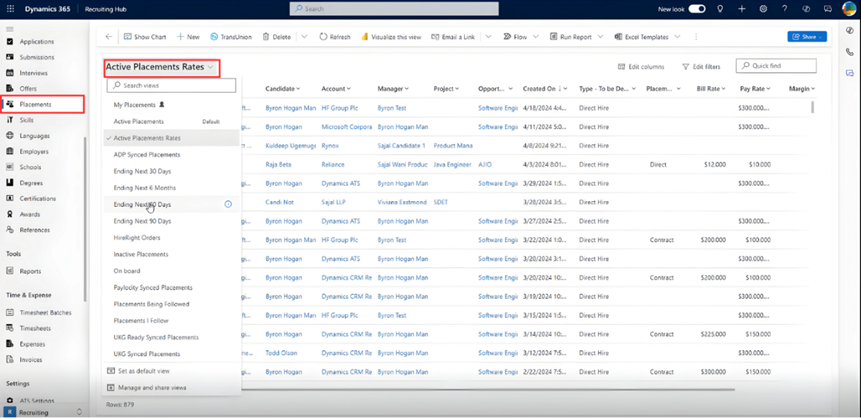861x419 pixels.
Task: Click Edit filters
Action: pyautogui.click(x=701, y=66)
